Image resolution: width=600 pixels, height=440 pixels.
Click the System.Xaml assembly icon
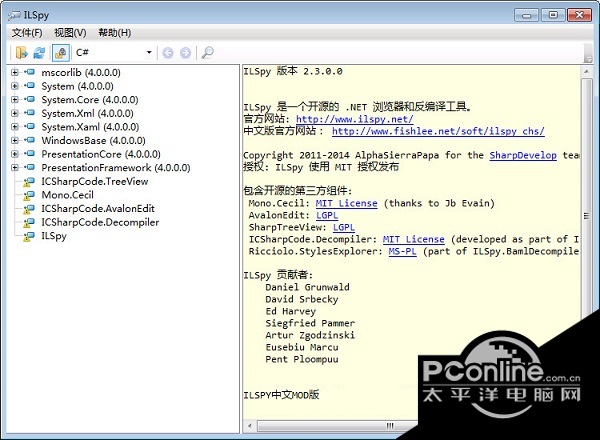pos(29,126)
